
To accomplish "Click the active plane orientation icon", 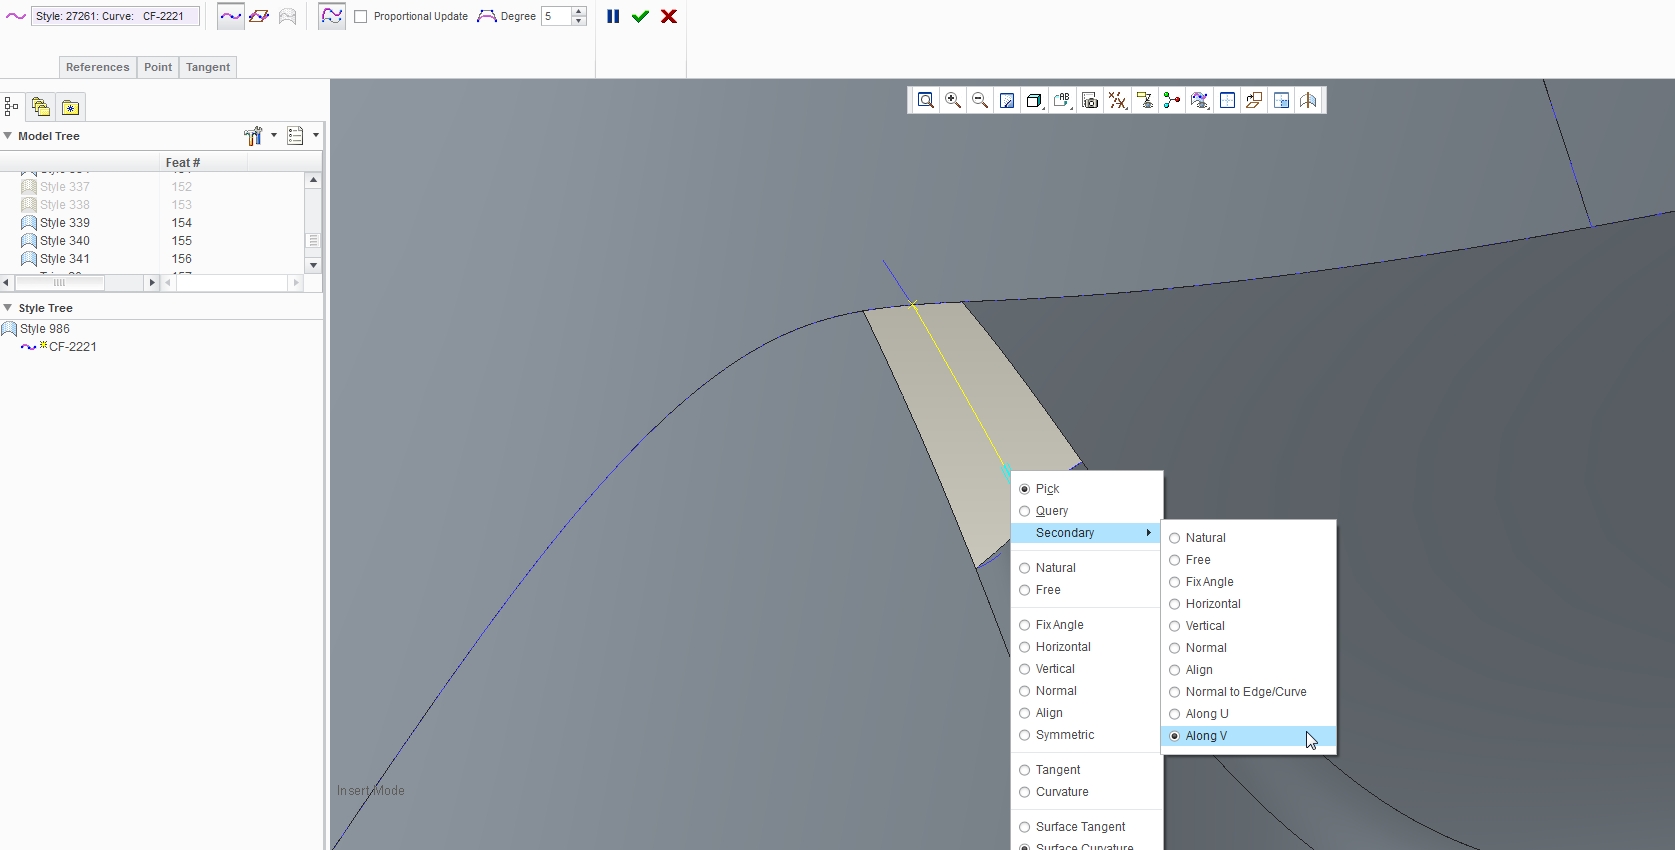I will click(x=1227, y=100).
